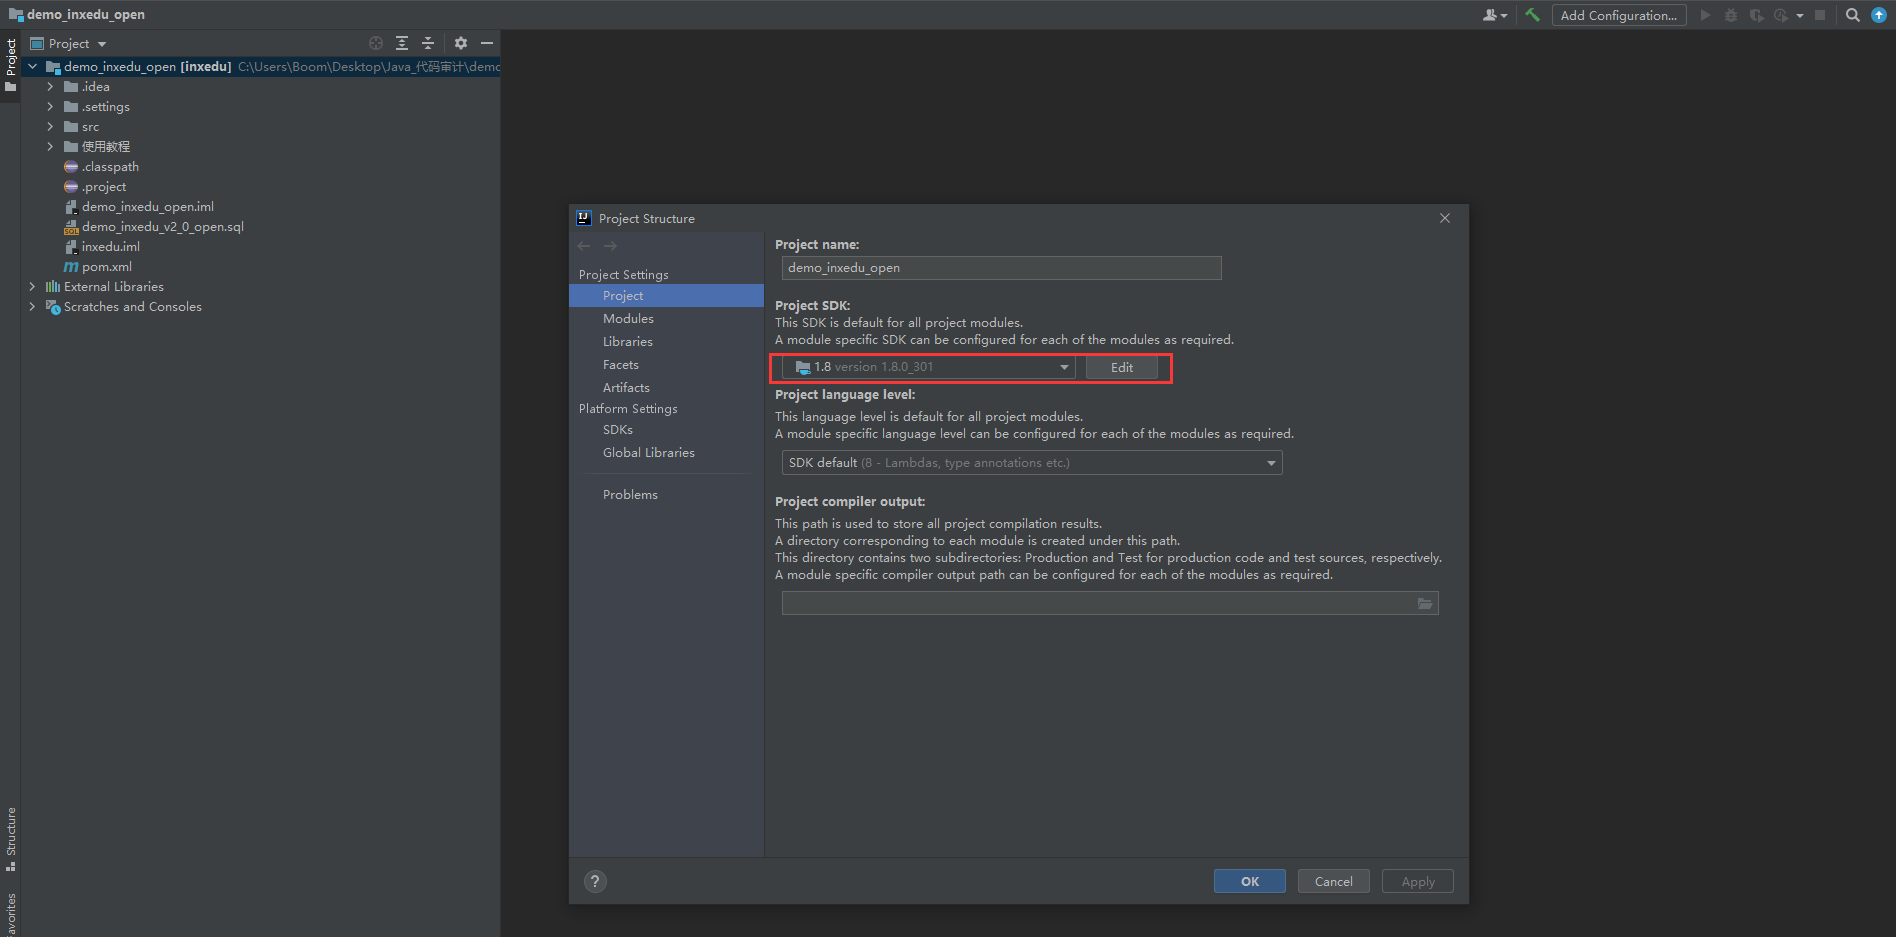Open the Project side tool tab

click(x=10, y=65)
